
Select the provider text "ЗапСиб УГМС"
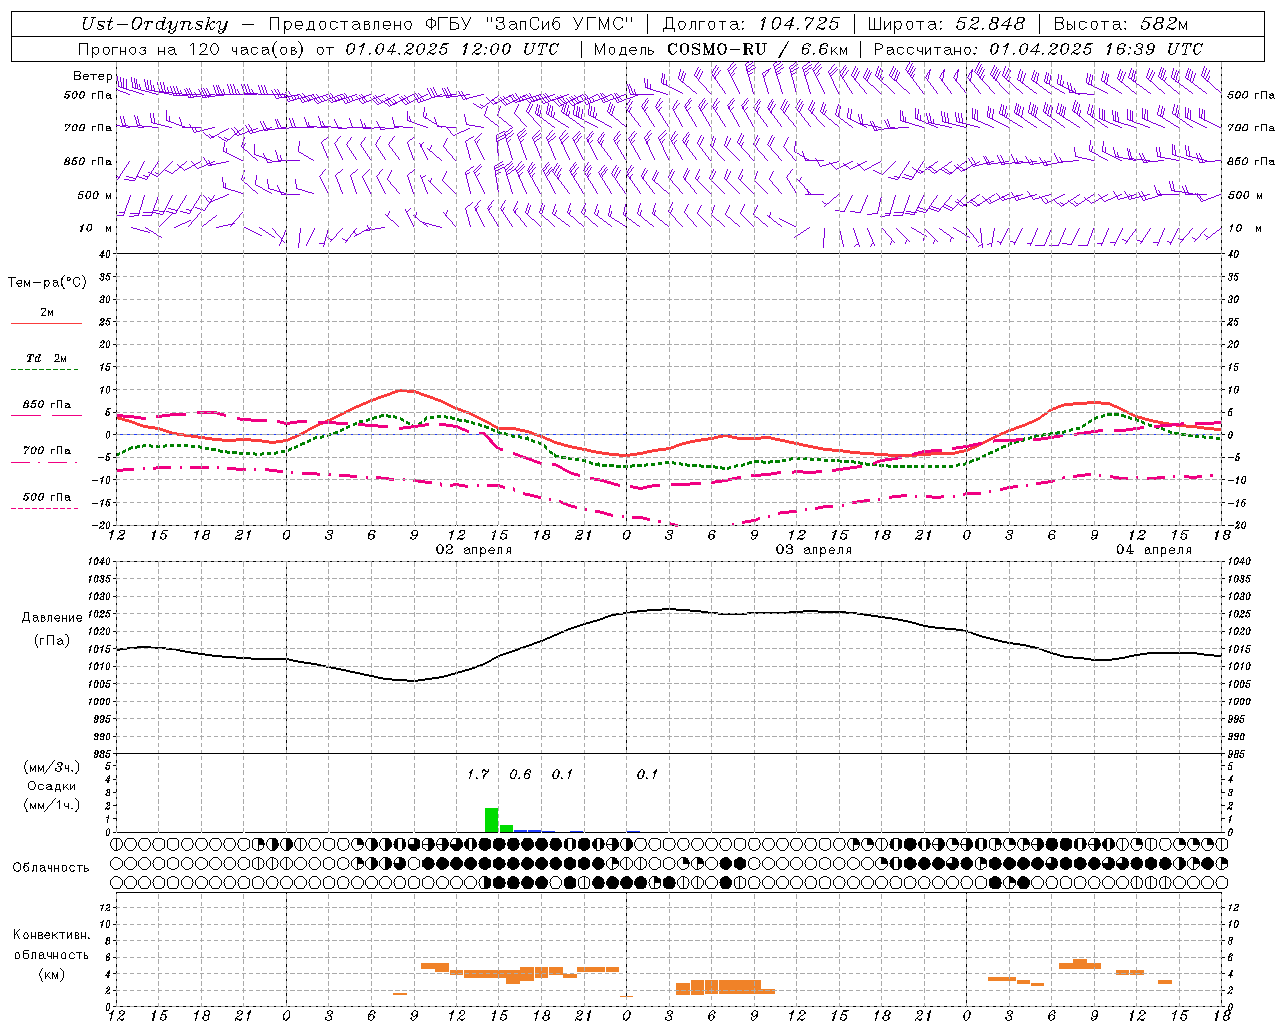point(558,24)
